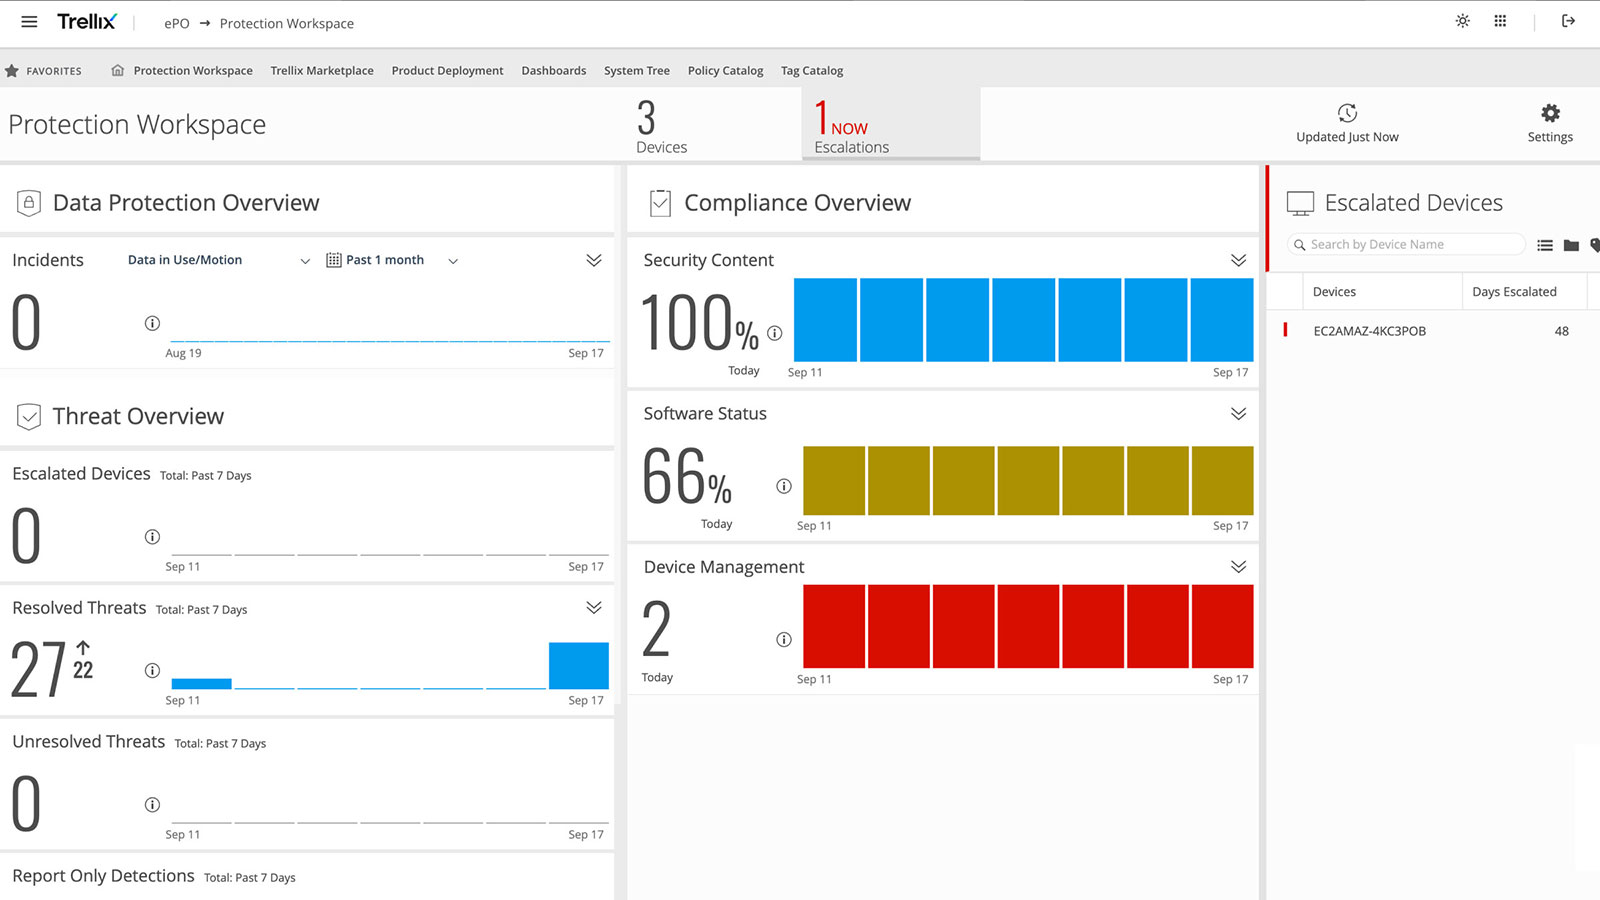Open the Data in Use/Motion dropdown

tap(219, 260)
